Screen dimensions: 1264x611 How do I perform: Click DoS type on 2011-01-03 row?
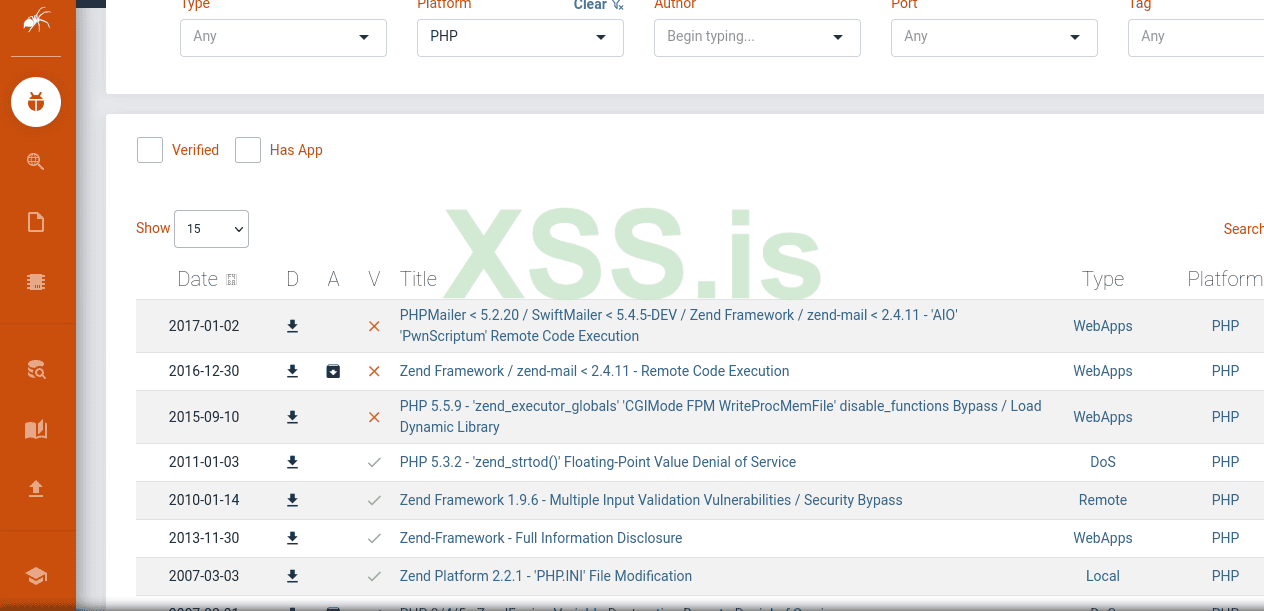pyautogui.click(x=1103, y=462)
